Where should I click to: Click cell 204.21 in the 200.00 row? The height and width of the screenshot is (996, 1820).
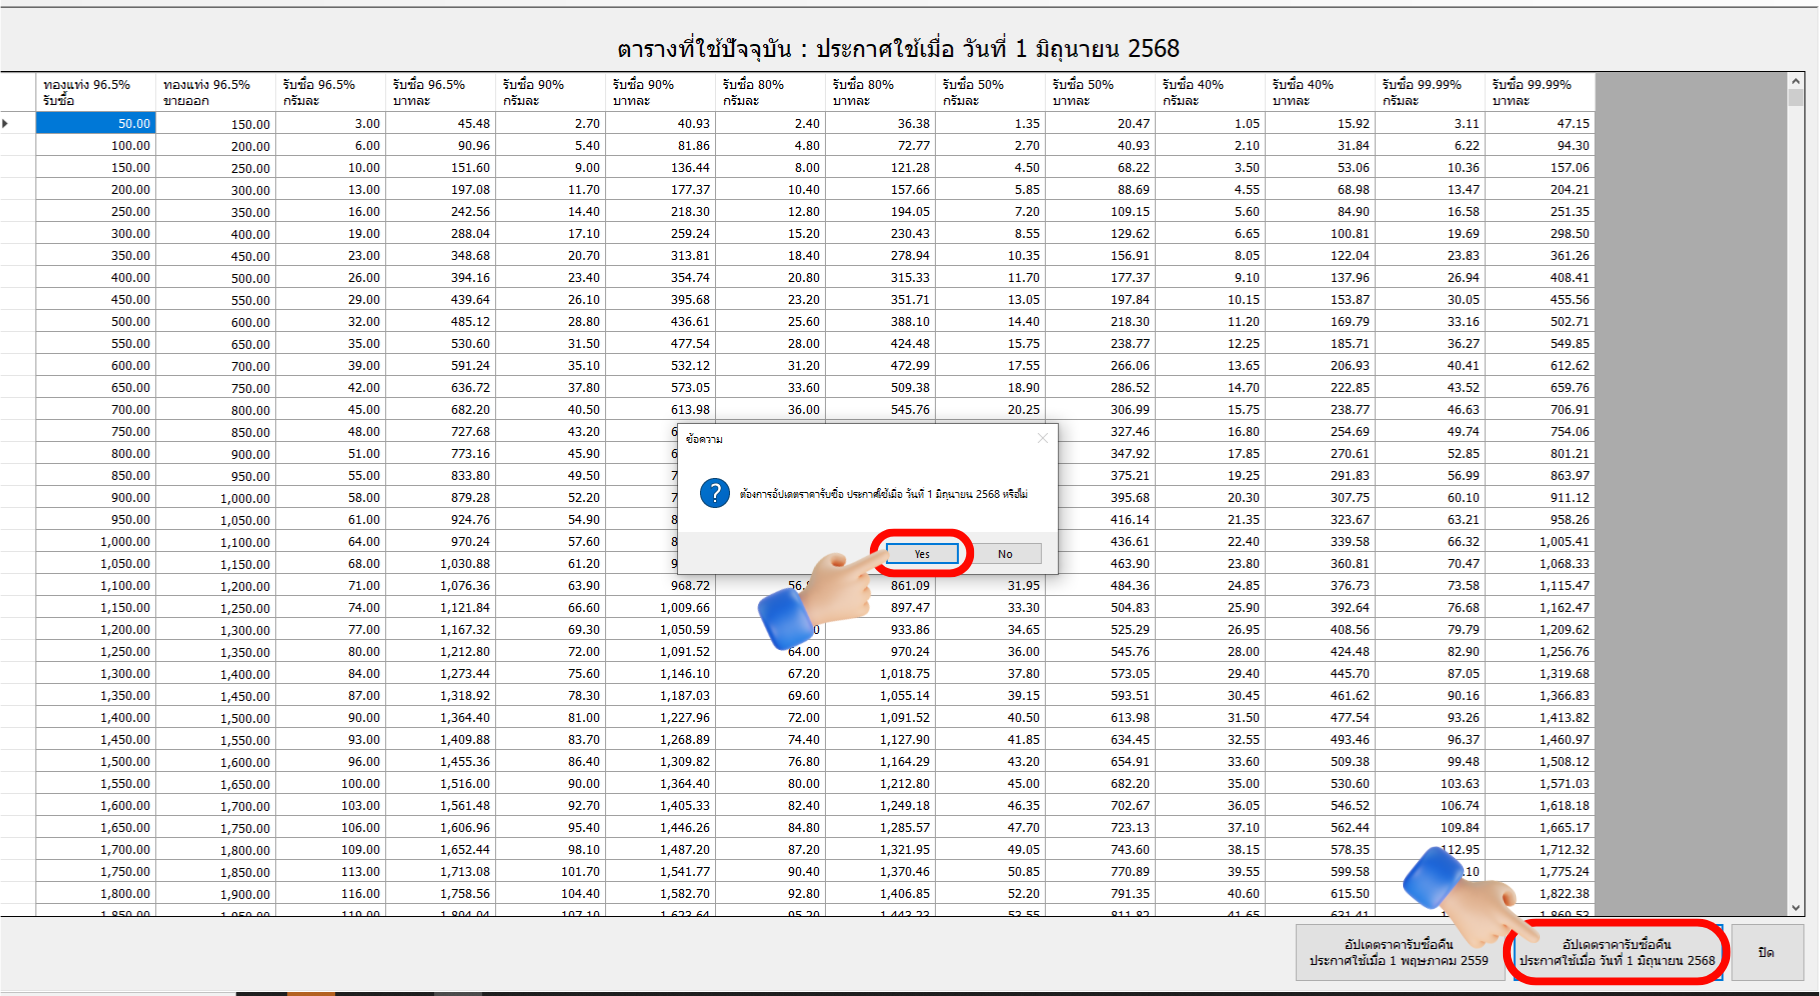point(1541,189)
